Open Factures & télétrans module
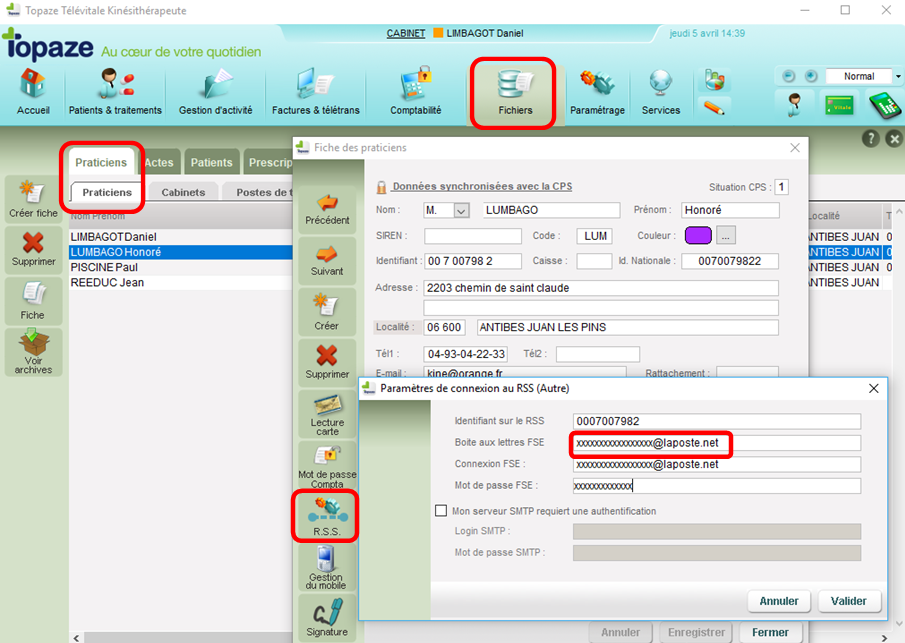 click(x=316, y=91)
